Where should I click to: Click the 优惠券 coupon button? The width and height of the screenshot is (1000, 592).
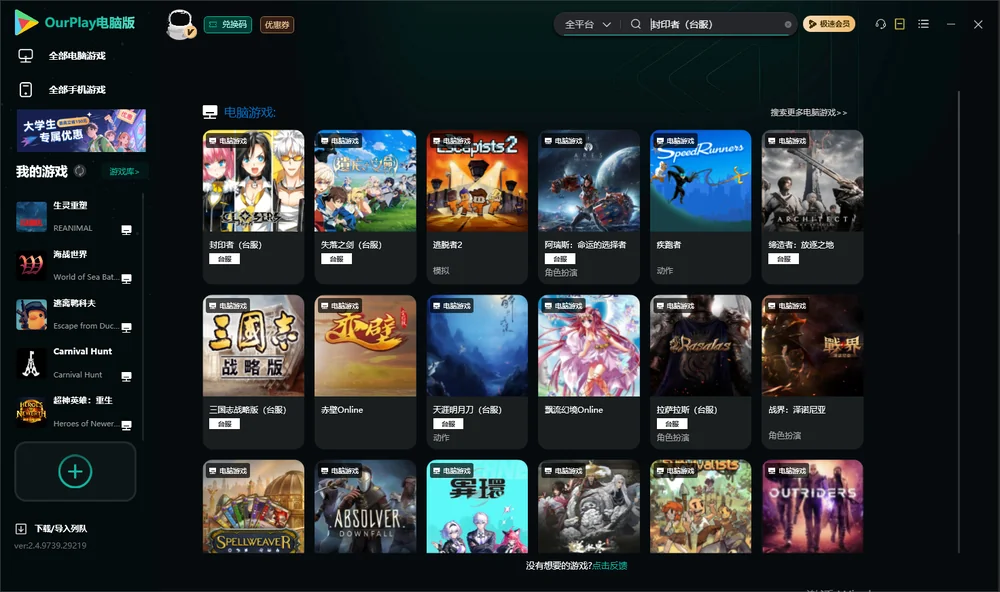coord(277,24)
